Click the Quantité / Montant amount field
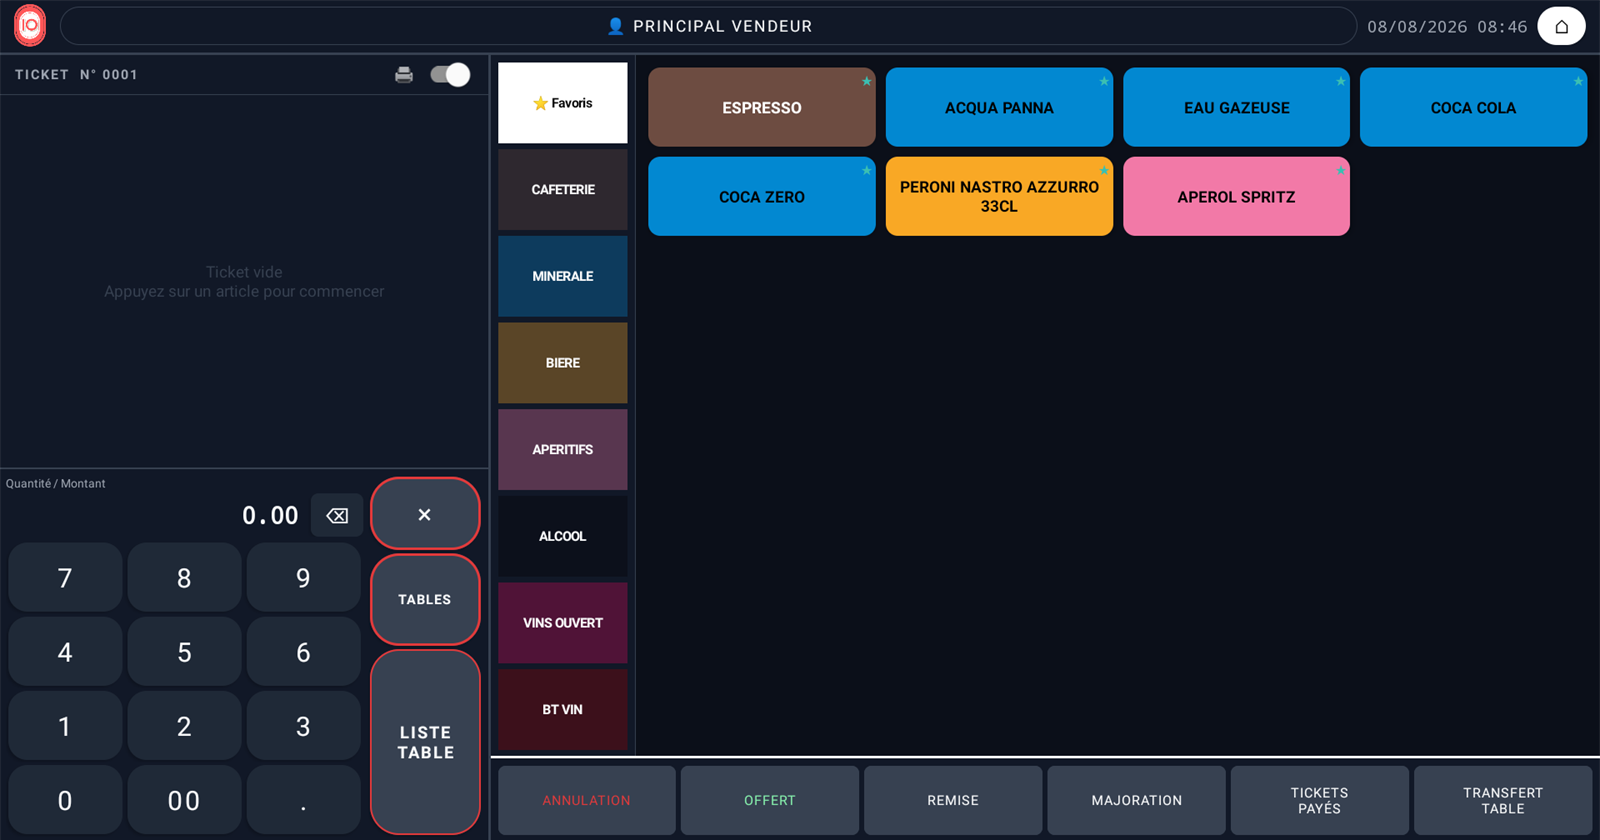 [x=155, y=515]
